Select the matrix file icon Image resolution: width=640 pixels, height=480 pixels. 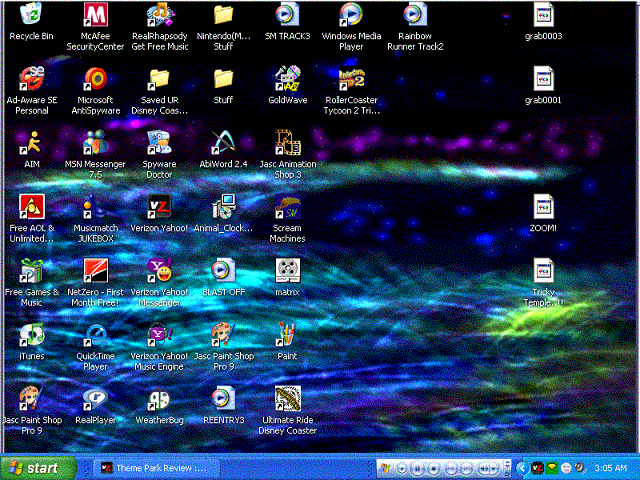tap(287, 278)
